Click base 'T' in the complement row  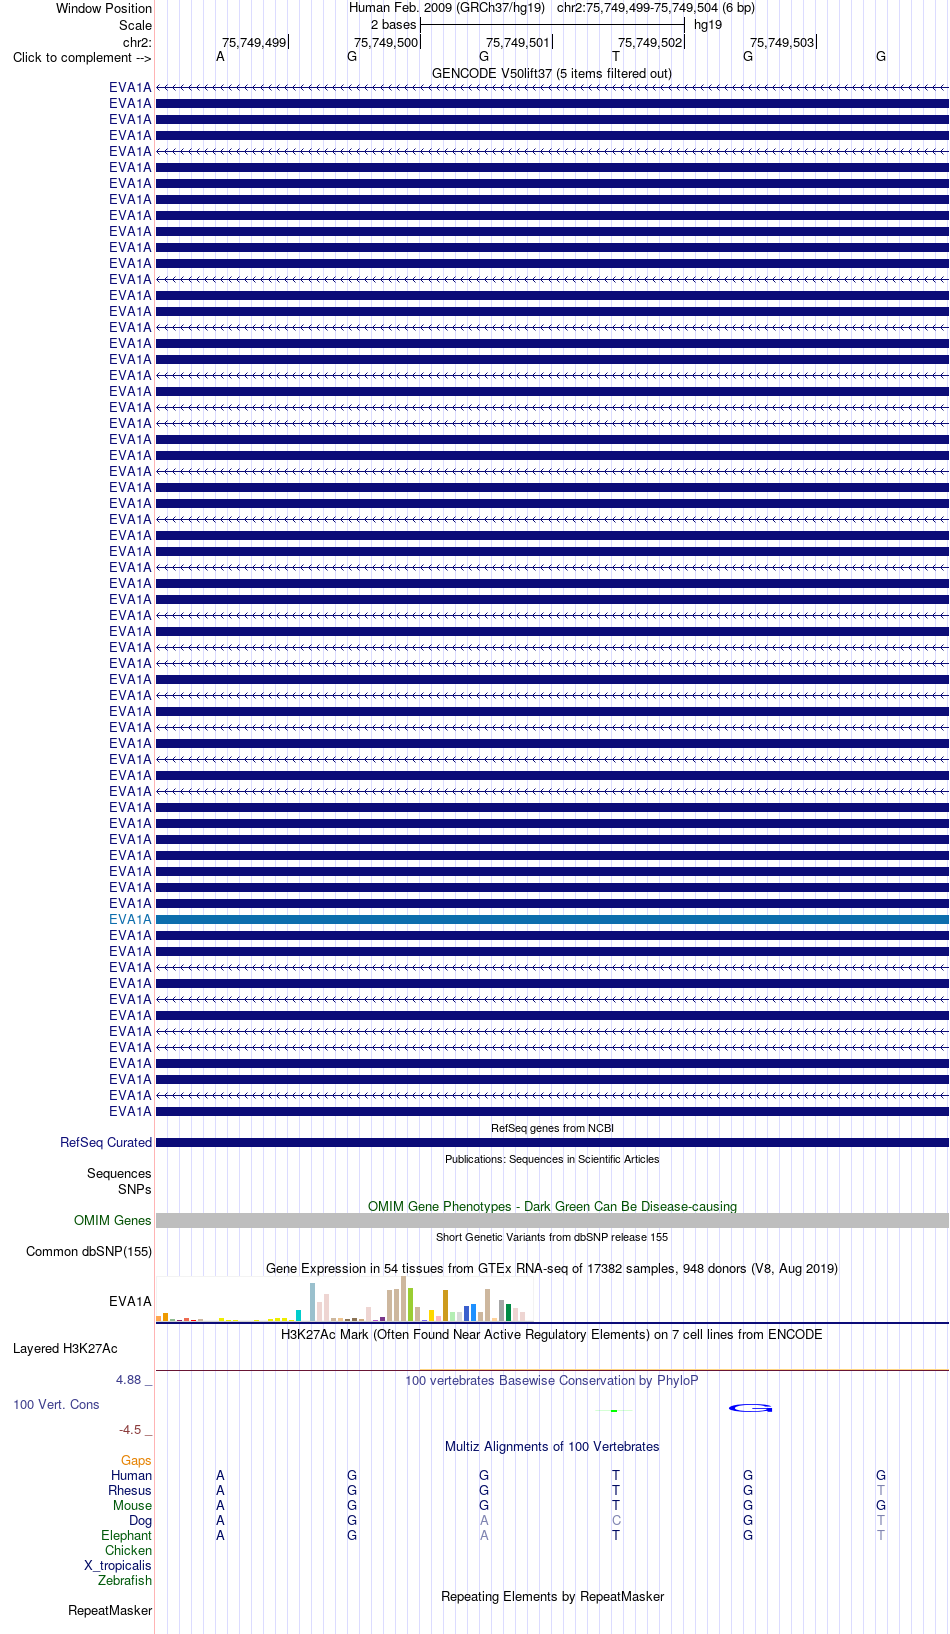pyautogui.click(x=616, y=56)
